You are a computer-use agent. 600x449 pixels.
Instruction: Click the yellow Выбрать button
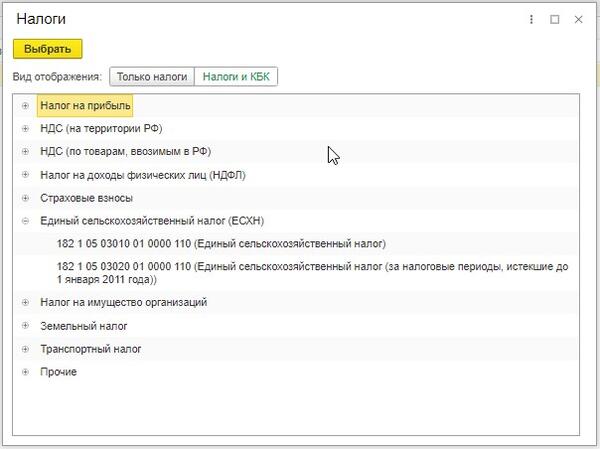click(47, 48)
